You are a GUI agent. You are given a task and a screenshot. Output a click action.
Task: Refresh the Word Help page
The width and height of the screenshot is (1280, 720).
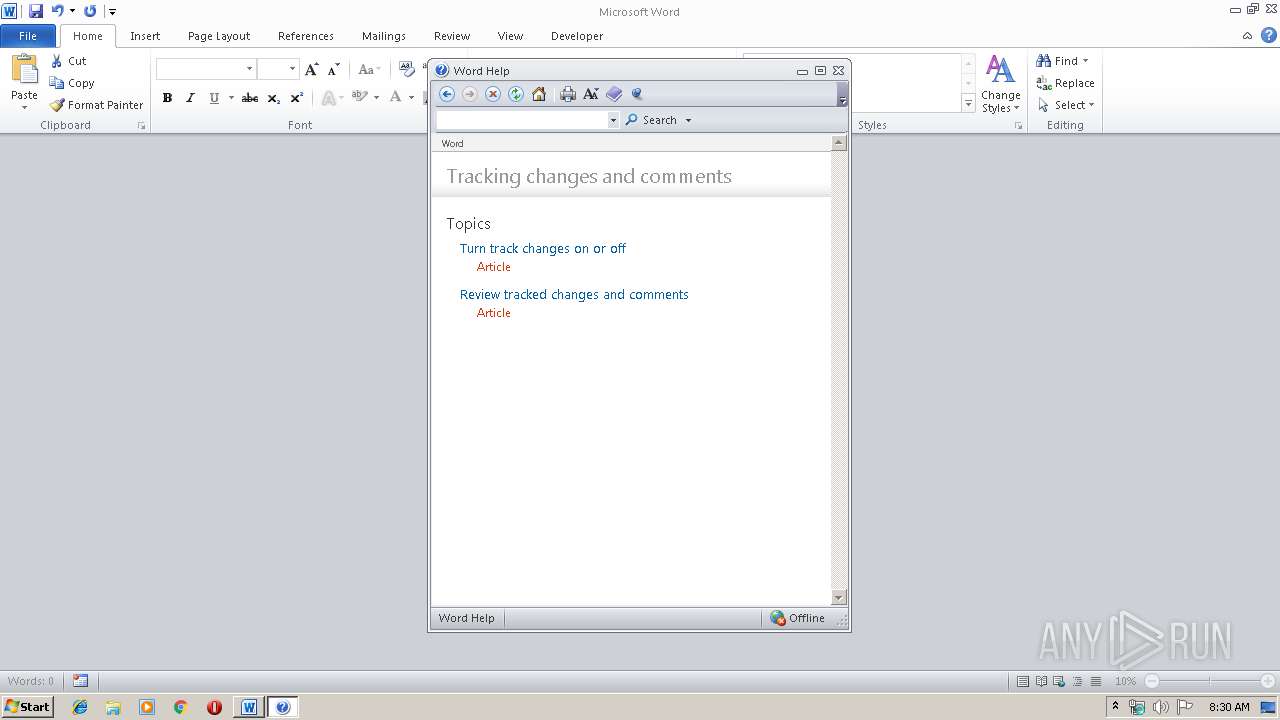point(516,94)
